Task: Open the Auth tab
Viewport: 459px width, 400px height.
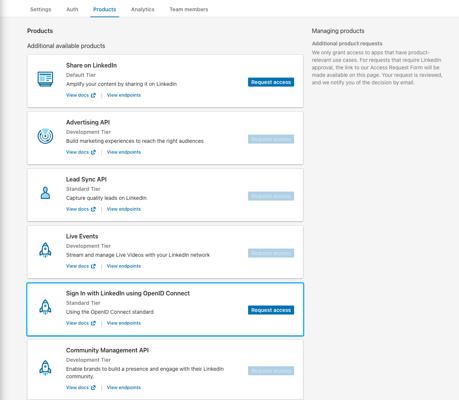Action: [x=72, y=9]
